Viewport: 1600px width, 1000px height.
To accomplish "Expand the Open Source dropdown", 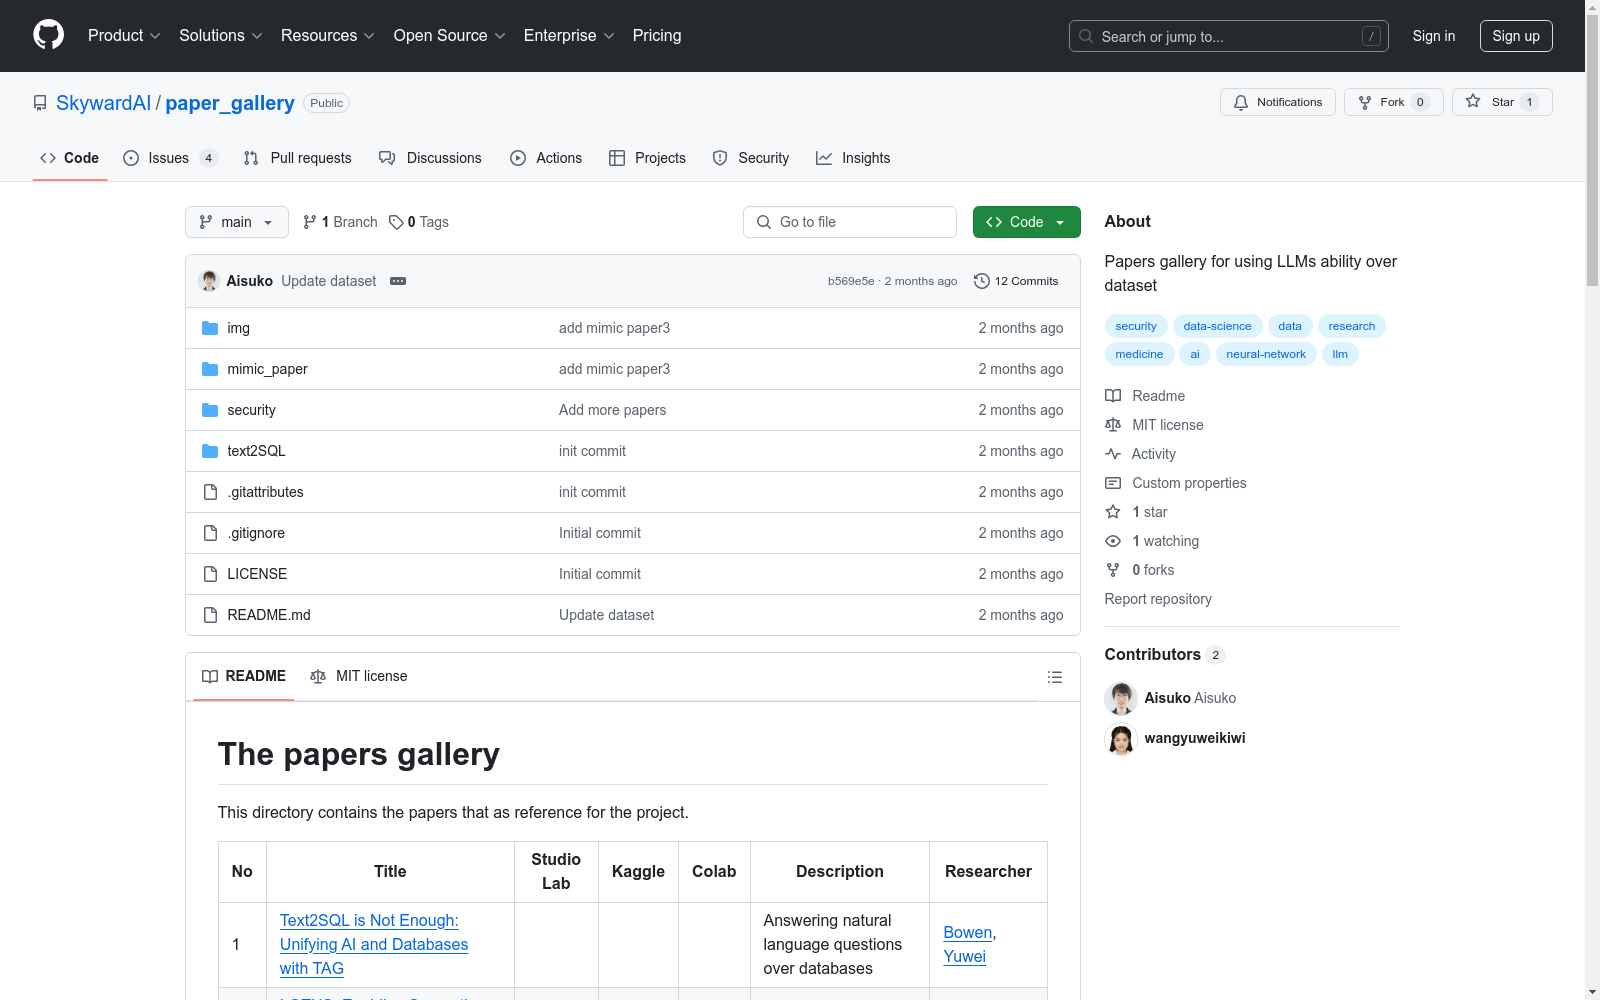I will [450, 35].
